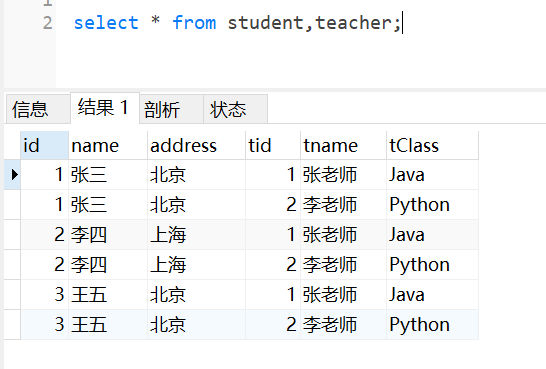Select 李老师 cell in the 王五 row
The width and height of the screenshot is (546, 369).
pyautogui.click(x=343, y=324)
